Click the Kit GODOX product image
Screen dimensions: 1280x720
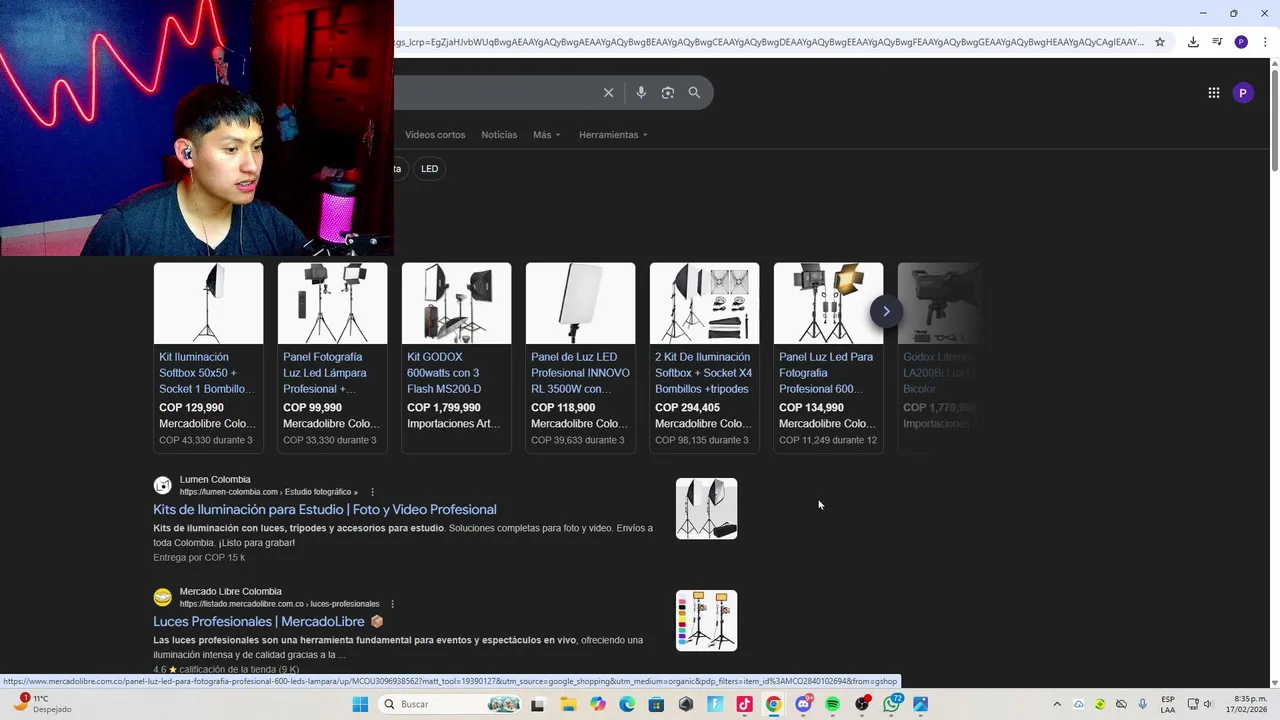pos(456,303)
